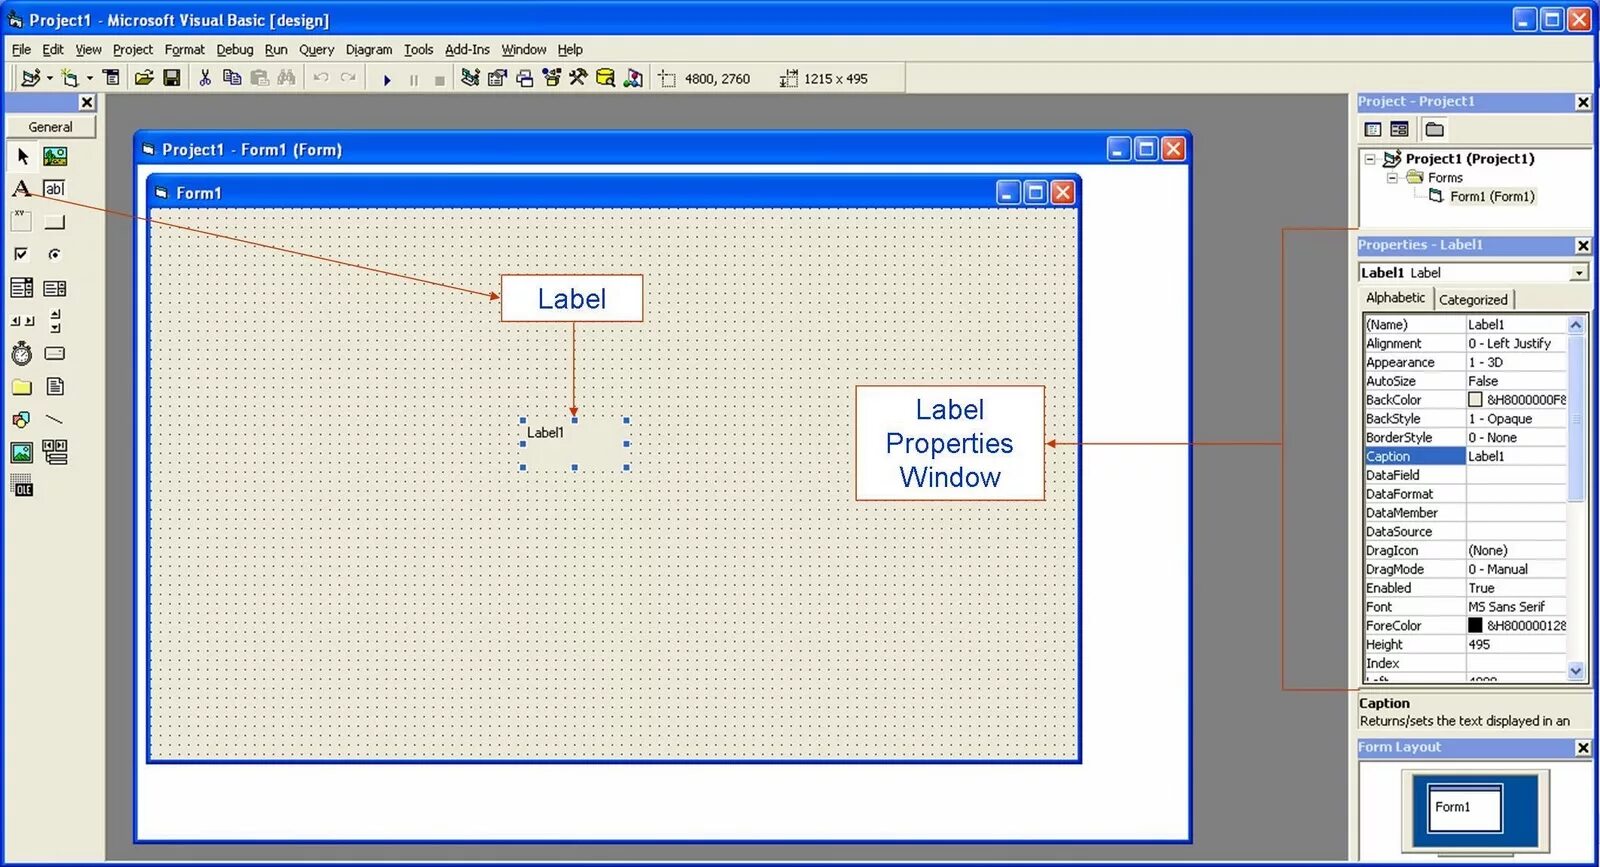Open the Format menu
This screenshot has width=1600, height=867.
click(x=184, y=49)
